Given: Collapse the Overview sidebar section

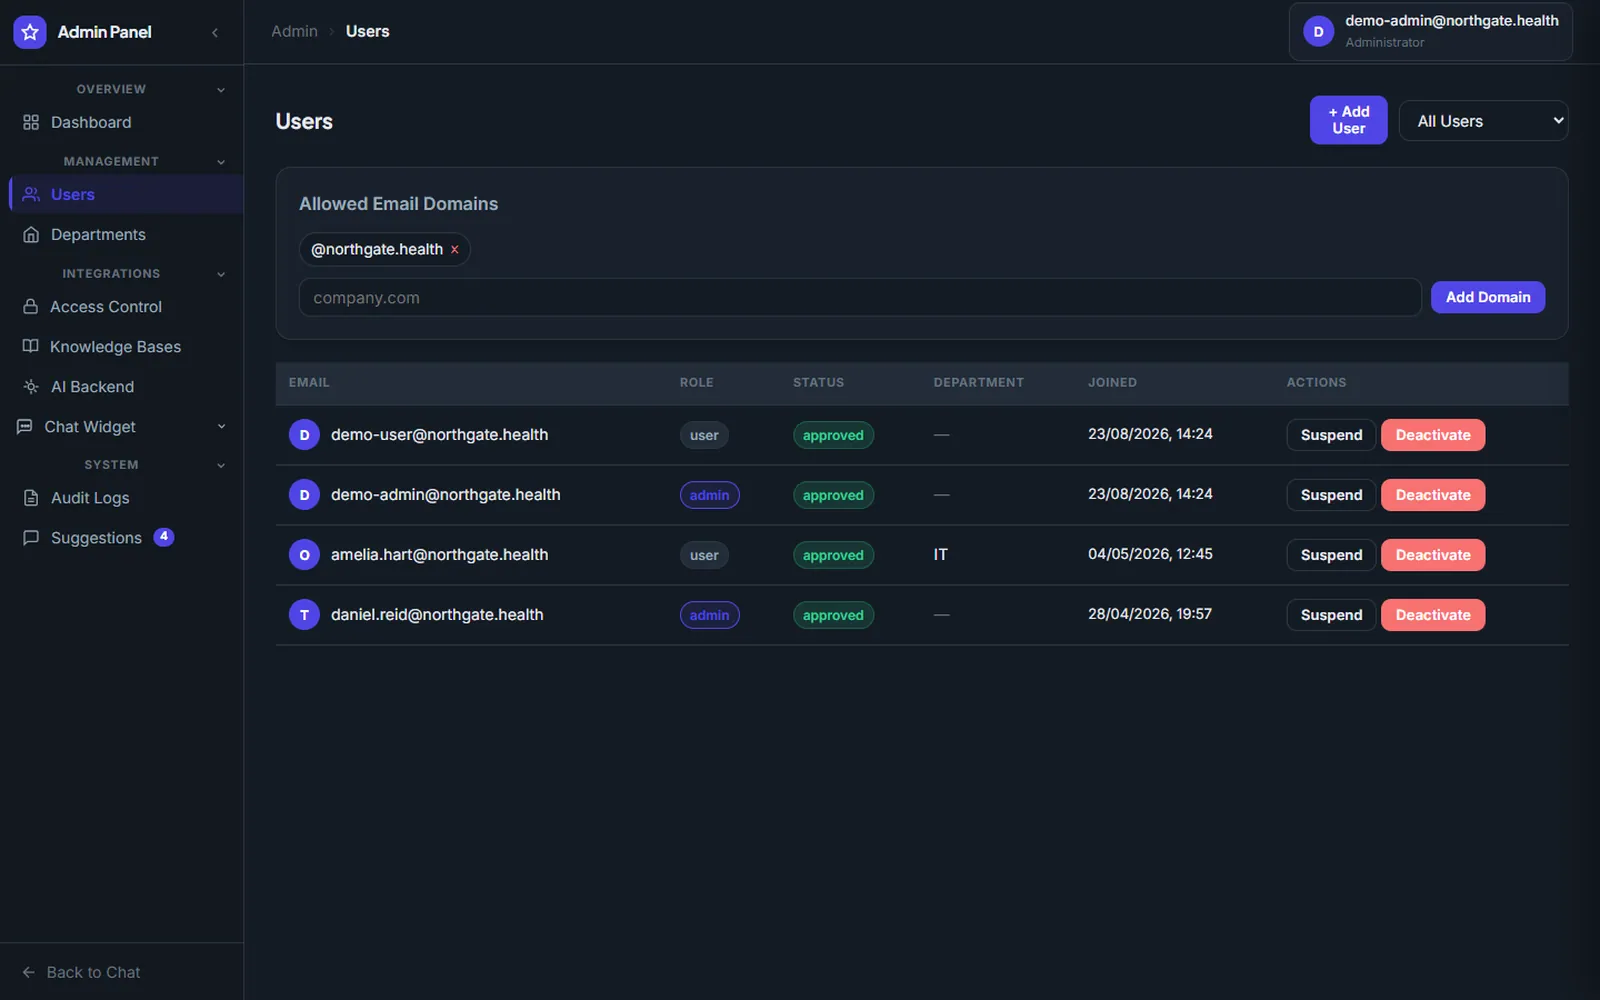Looking at the screenshot, I should pyautogui.click(x=221, y=90).
